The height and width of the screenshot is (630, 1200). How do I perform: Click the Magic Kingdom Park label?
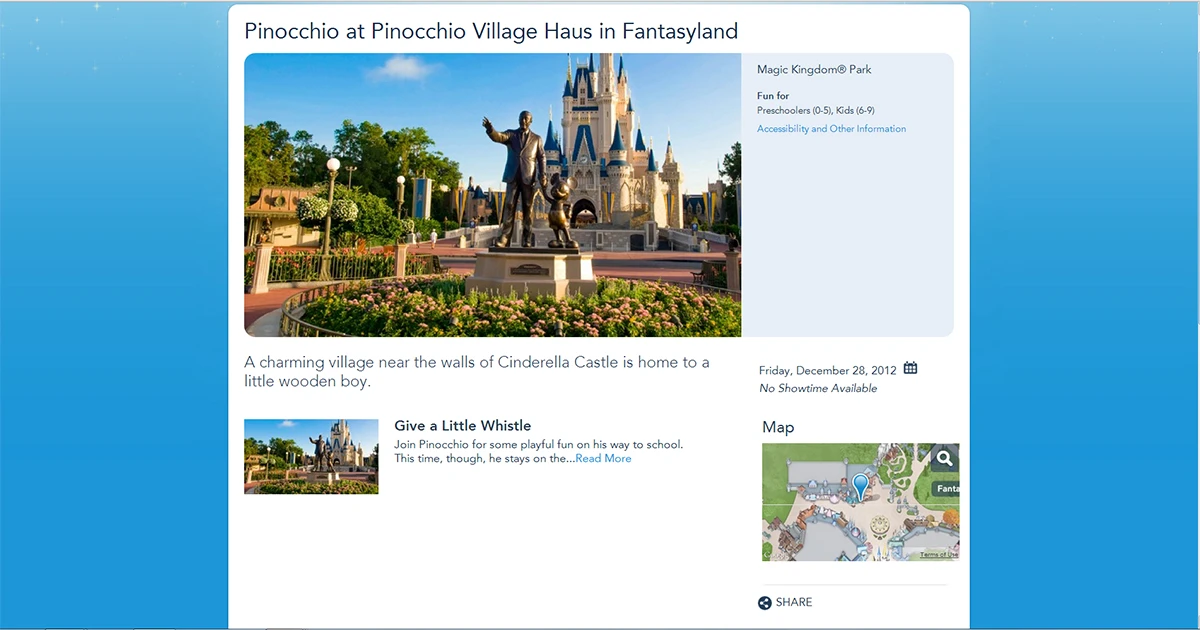[x=814, y=70]
